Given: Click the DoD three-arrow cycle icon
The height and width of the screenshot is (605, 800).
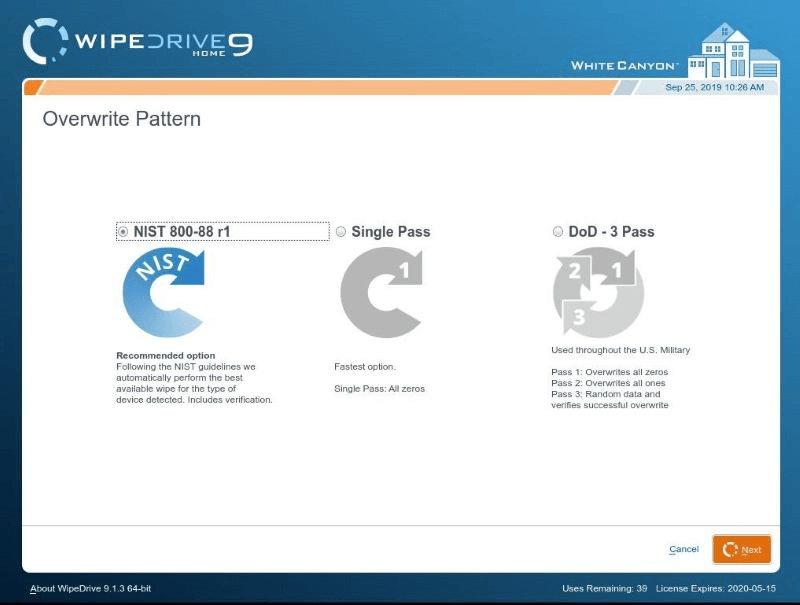Looking at the screenshot, I should pos(598,291).
